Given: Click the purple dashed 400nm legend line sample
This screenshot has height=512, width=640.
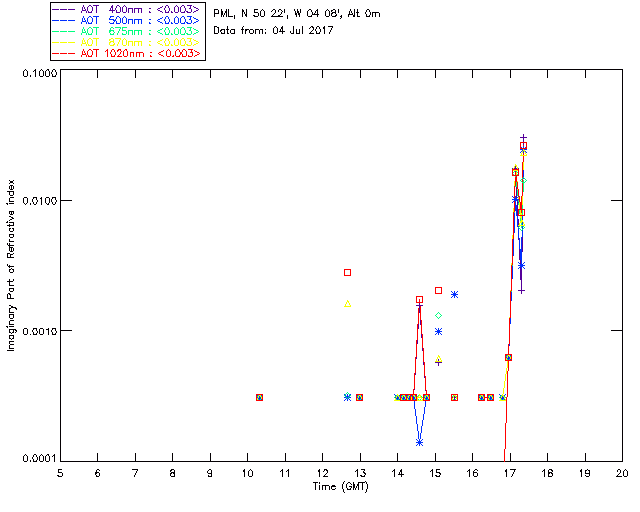Looking at the screenshot, I should (x=64, y=9).
